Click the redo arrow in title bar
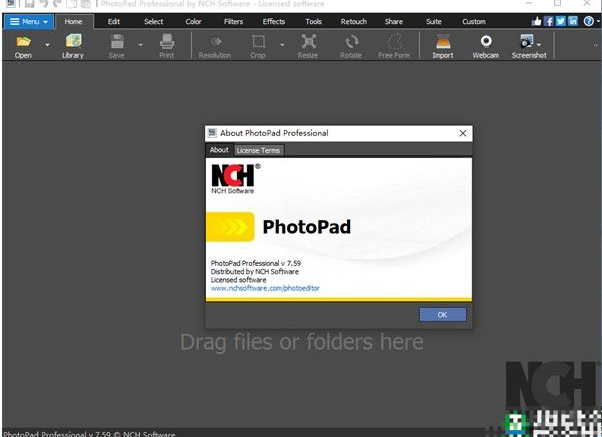 (x=58, y=4)
